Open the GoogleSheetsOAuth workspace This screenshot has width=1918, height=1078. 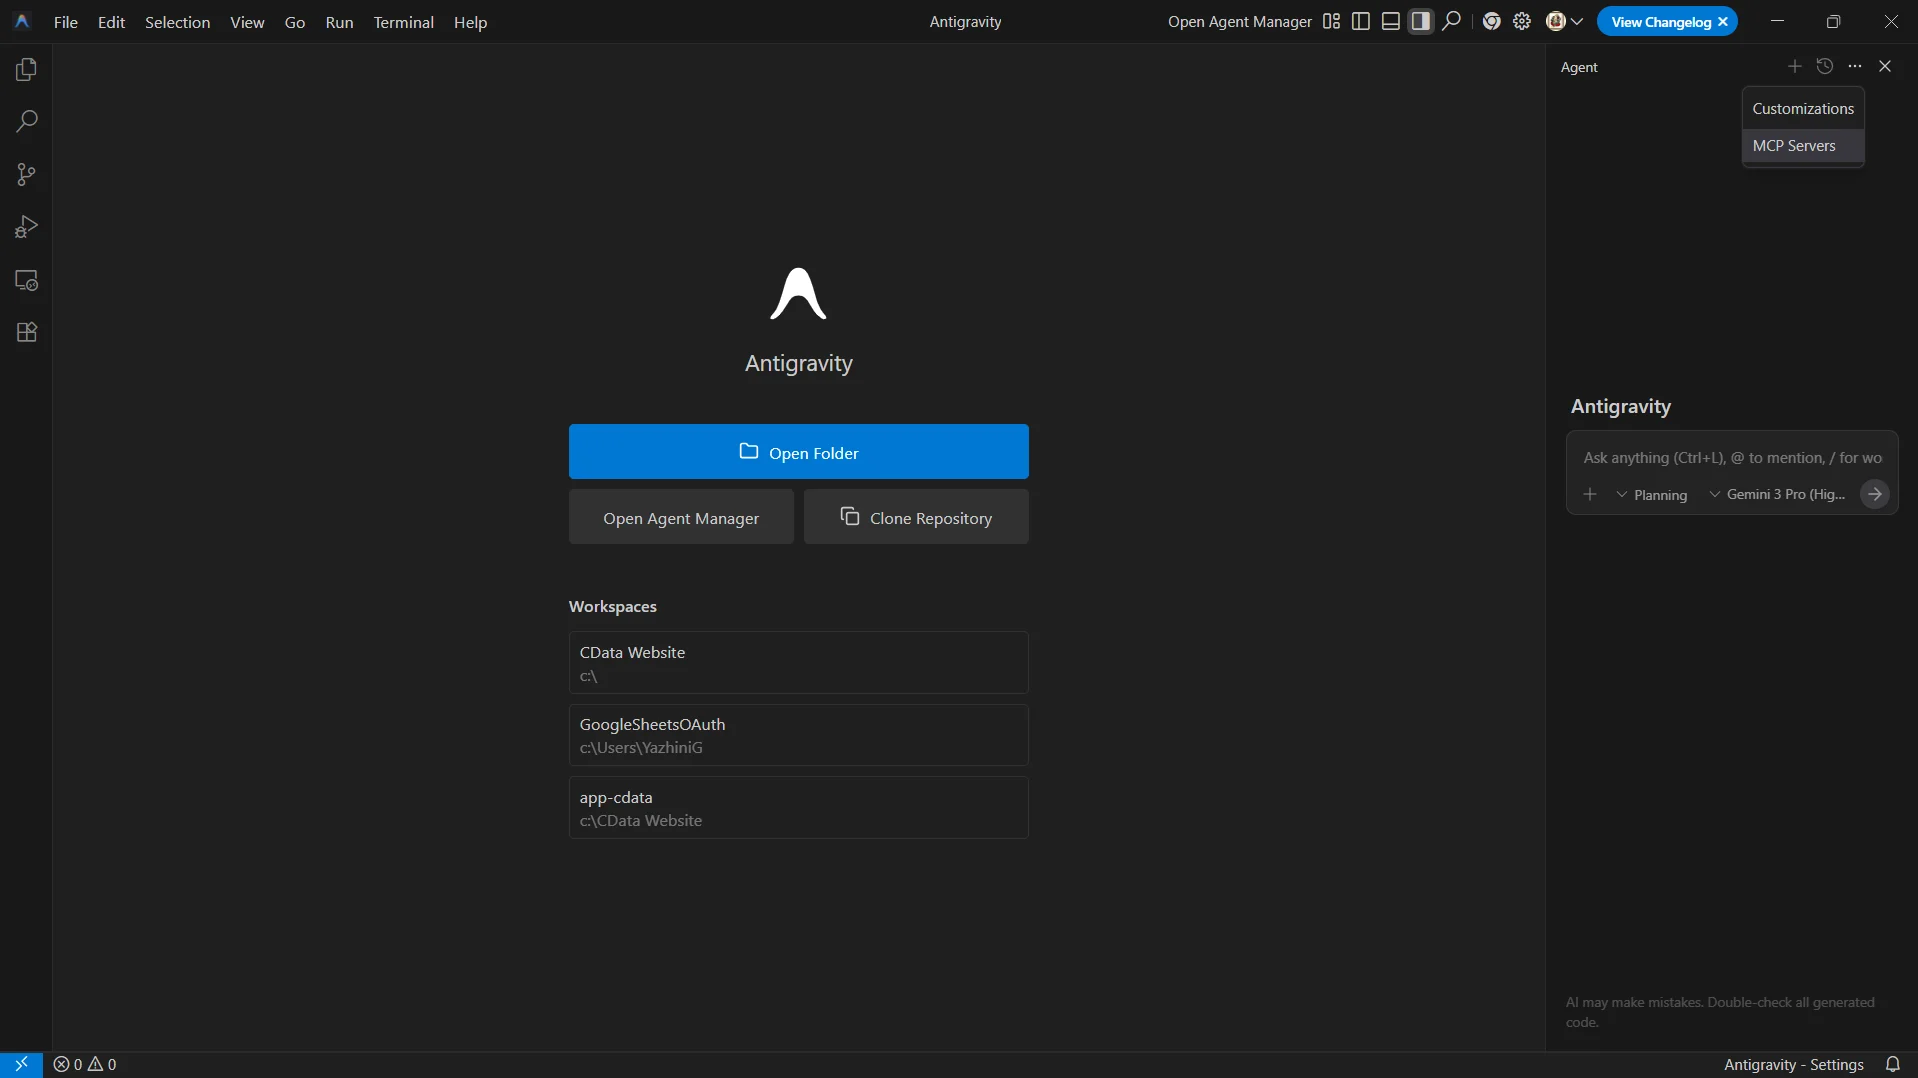798,735
